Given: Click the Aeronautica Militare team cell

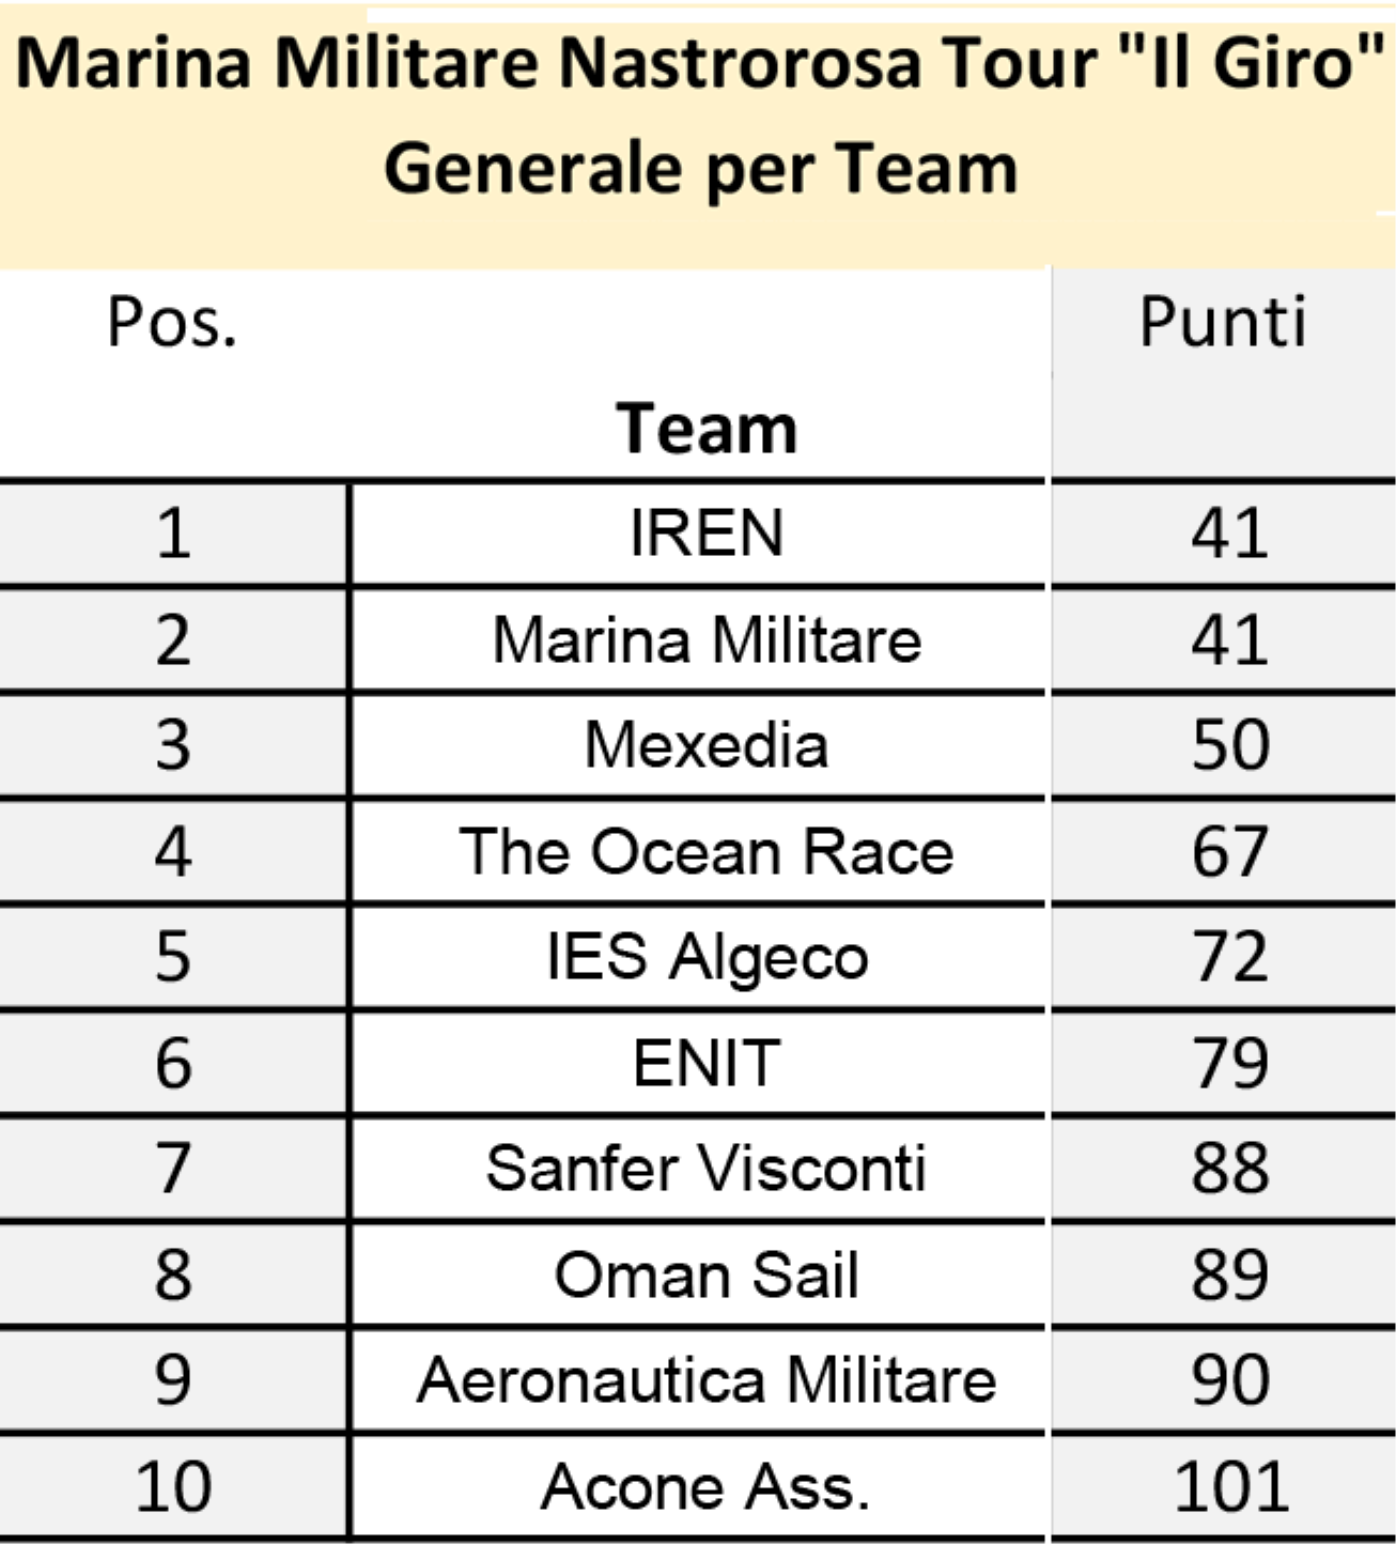Looking at the screenshot, I should click(x=699, y=1381).
